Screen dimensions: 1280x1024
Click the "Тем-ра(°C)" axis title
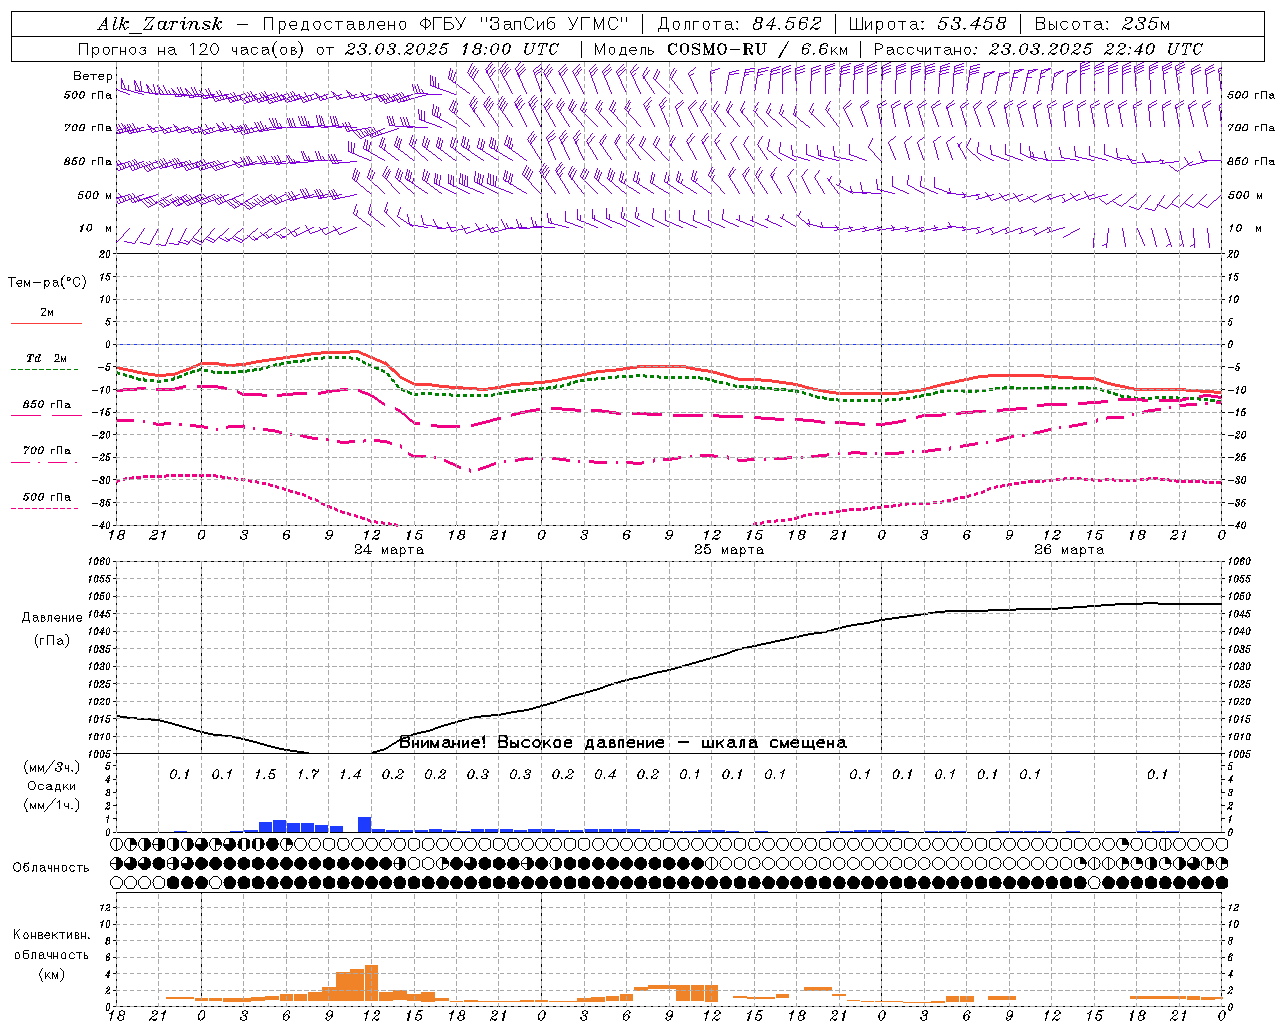(x=47, y=283)
